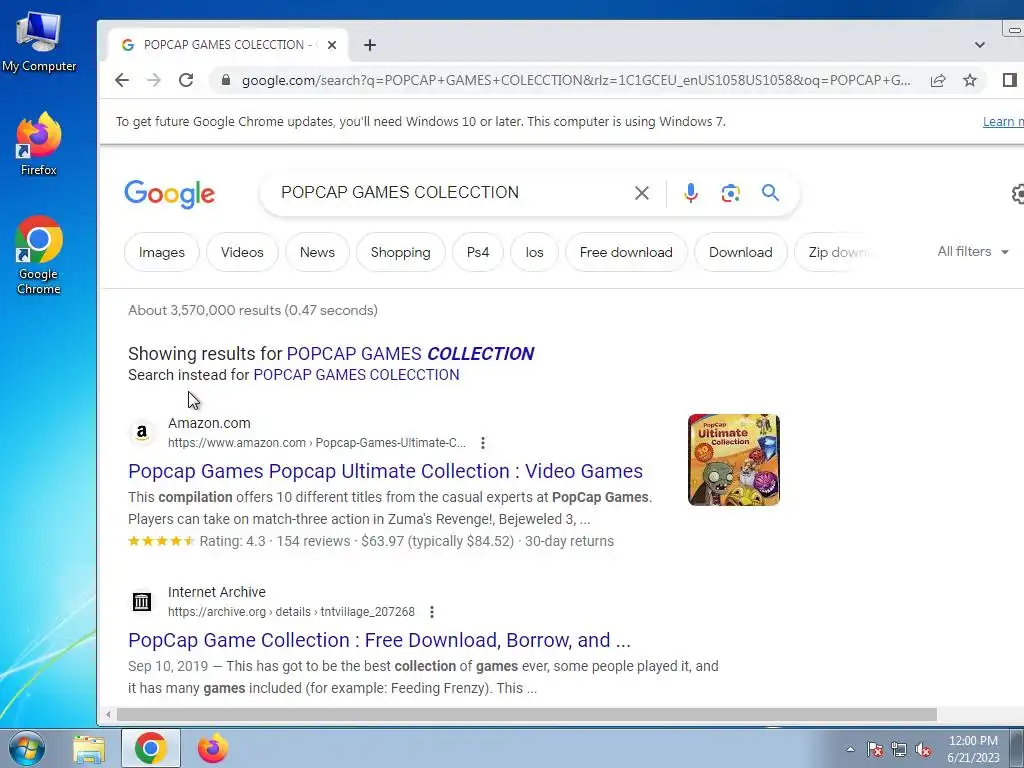Image resolution: width=1024 pixels, height=768 pixels.
Task: Click the POPCAP GAMES COLLECTION corrected link
Action: point(410,353)
